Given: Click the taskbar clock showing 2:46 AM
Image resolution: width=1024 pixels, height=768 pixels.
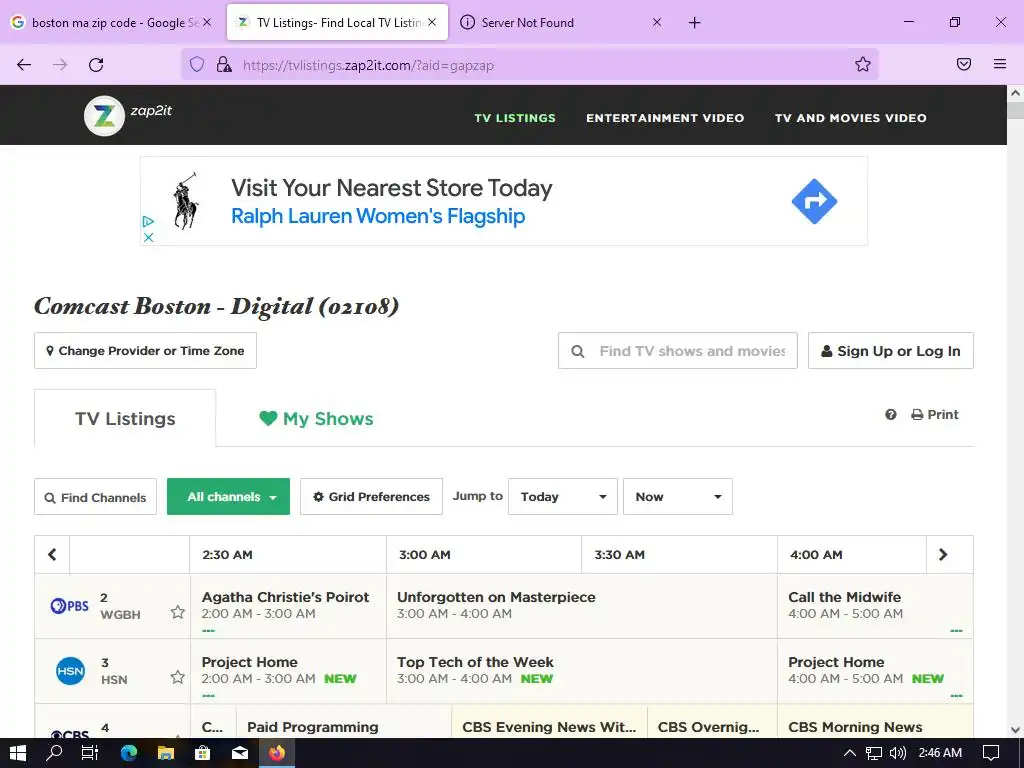Looking at the screenshot, I should coord(940,753).
